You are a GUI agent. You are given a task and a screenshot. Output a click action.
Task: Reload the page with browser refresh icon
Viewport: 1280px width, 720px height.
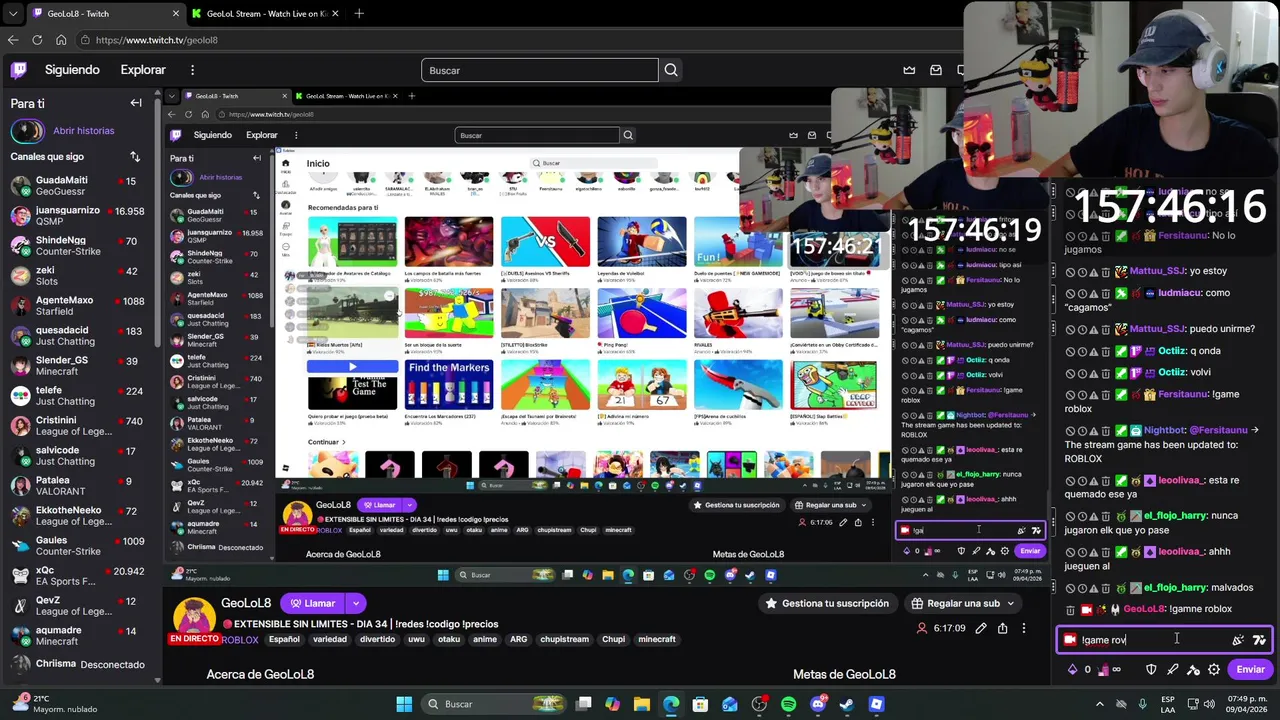tap(37, 40)
